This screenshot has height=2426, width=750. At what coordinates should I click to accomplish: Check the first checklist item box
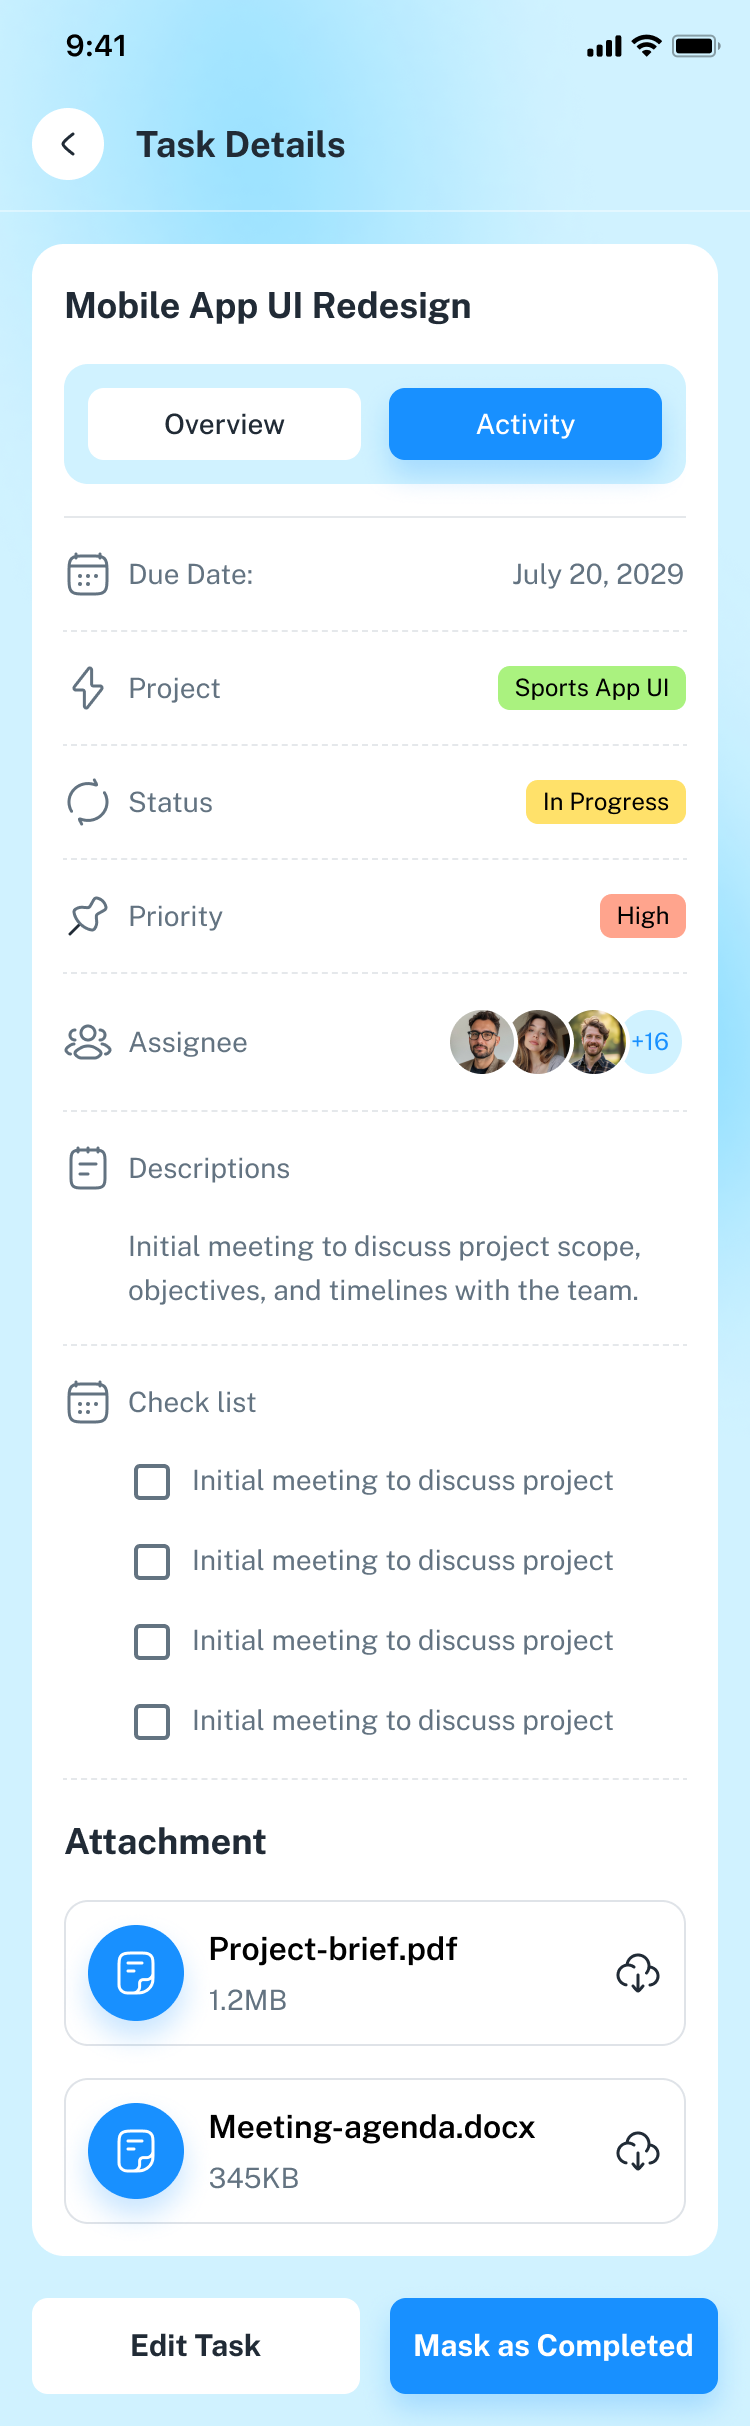click(152, 1481)
